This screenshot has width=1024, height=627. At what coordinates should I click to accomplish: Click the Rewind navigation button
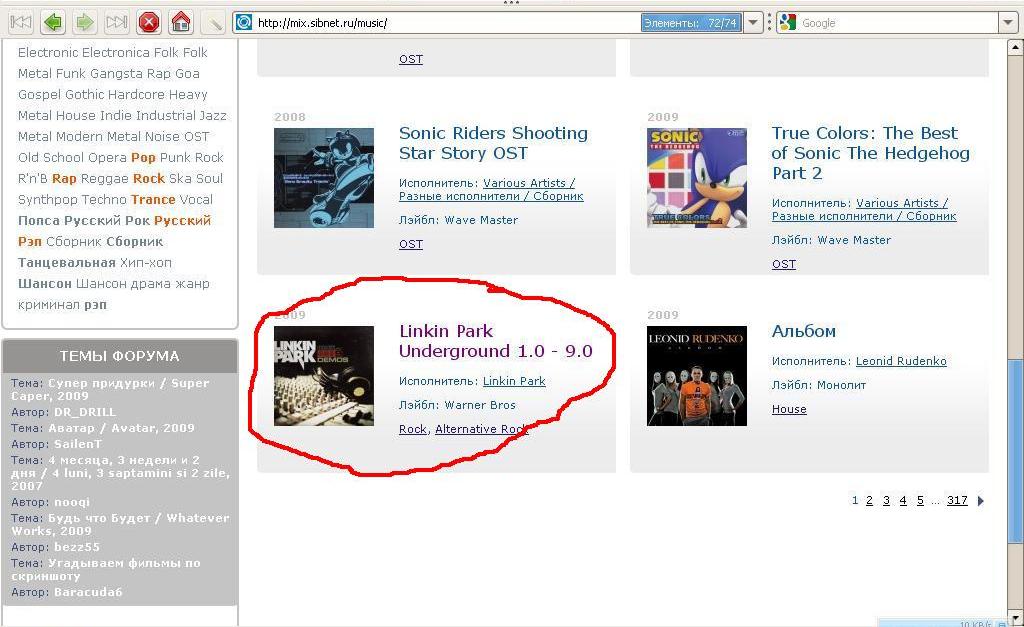[20, 22]
